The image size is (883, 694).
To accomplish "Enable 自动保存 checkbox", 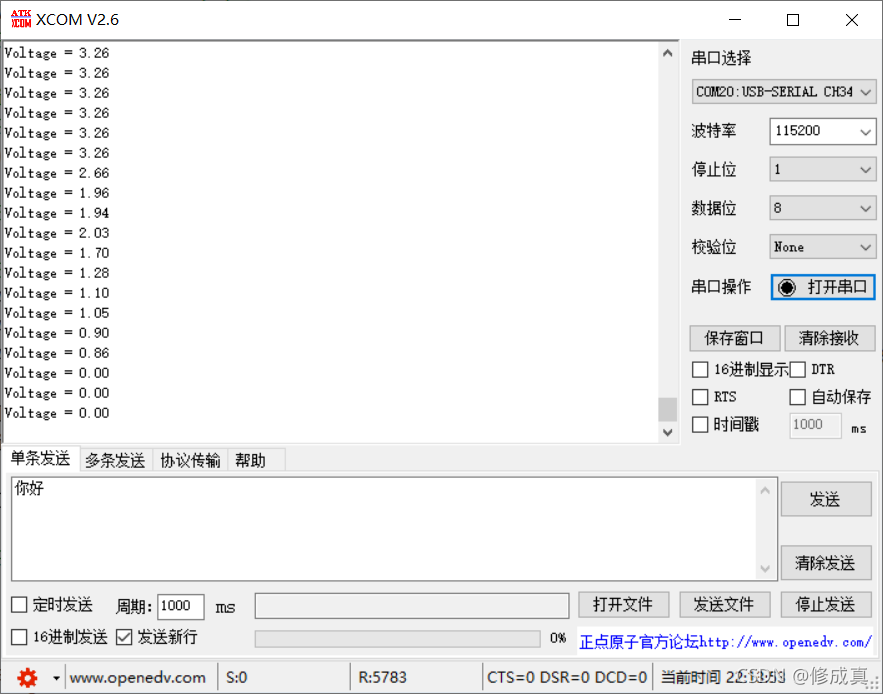I will pos(797,397).
